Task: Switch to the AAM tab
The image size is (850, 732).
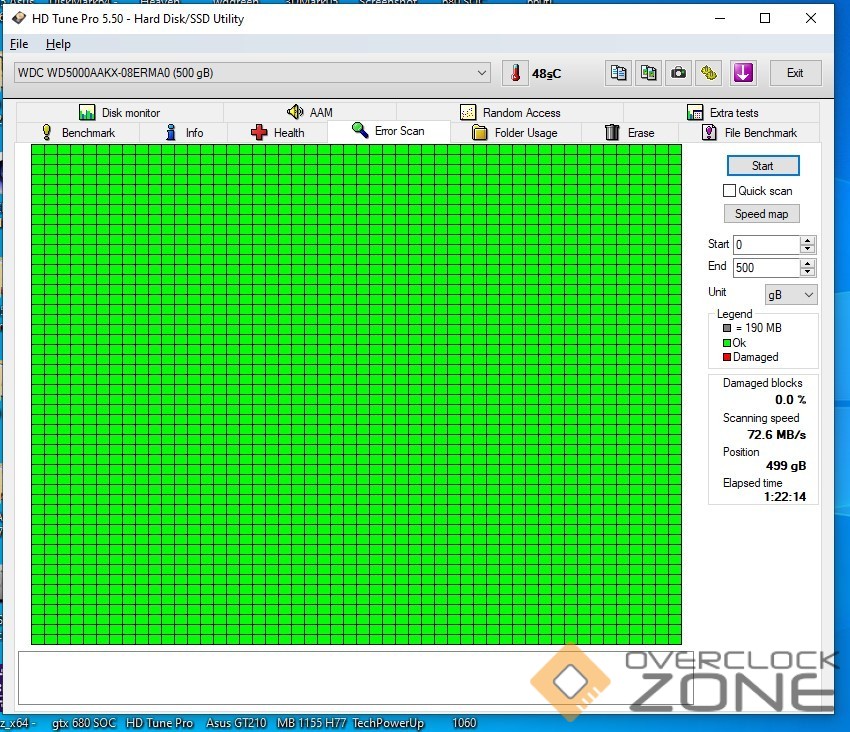Action: [310, 112]
